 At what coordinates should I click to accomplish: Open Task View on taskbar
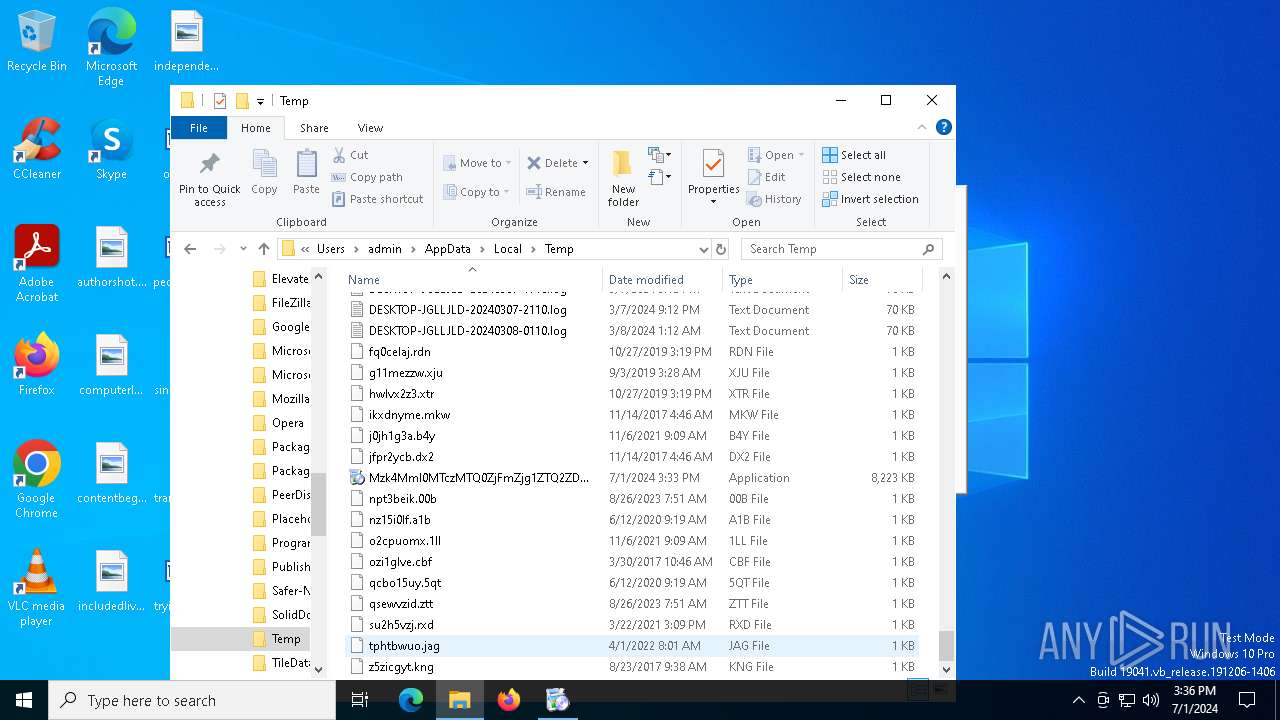[x=360, y=700]
